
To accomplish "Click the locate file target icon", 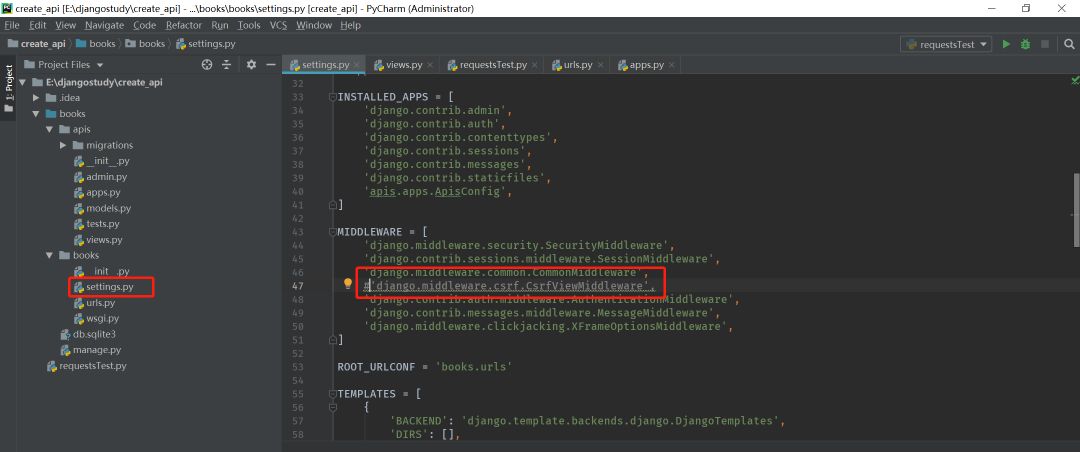I will [x=207, y=64].
